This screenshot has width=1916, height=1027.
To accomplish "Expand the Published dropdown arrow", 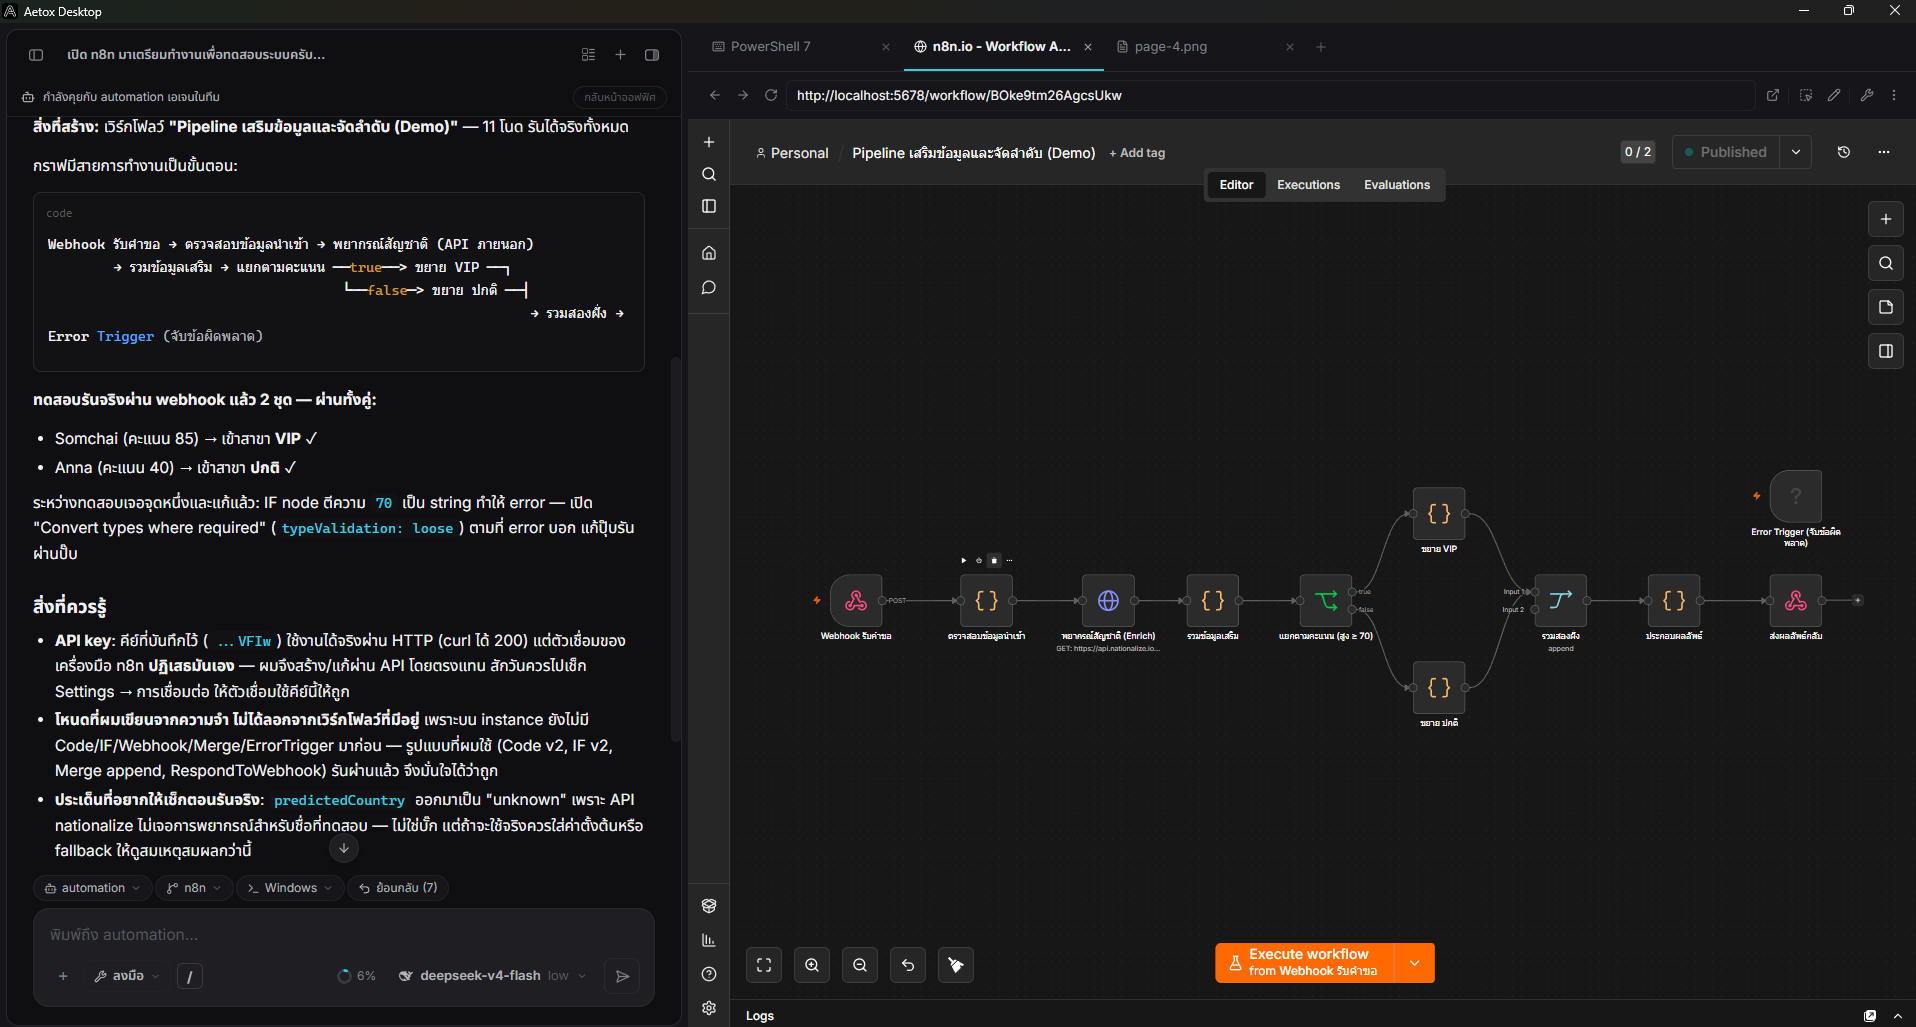I will click(1796, 152).
